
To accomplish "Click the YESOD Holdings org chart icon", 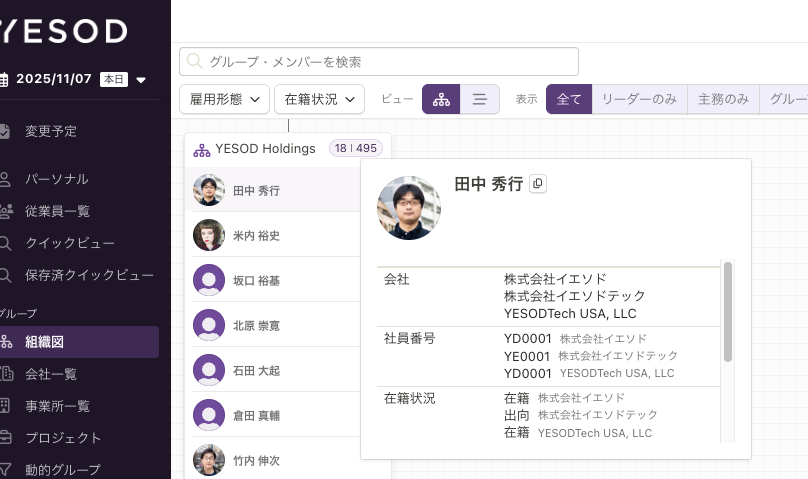I will [202, 149].
